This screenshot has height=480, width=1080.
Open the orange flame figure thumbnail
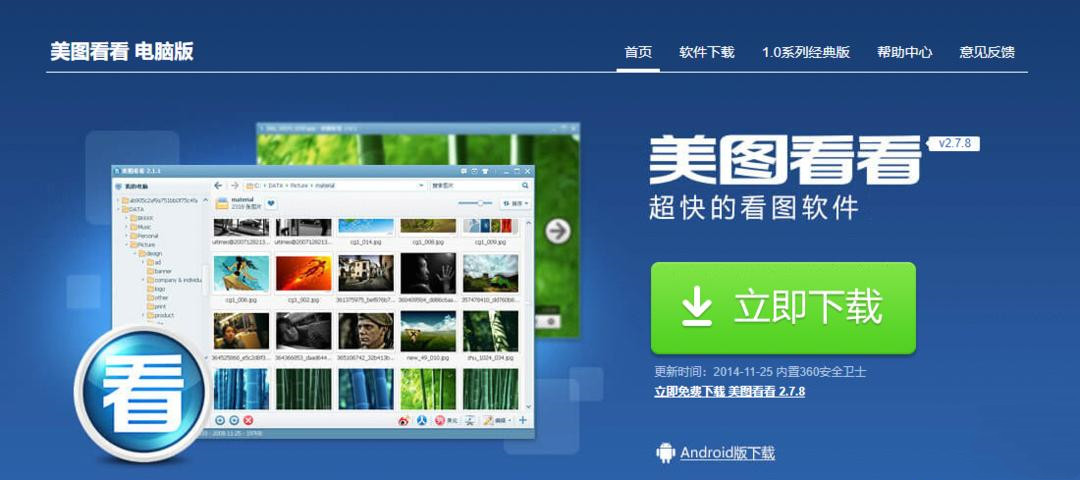pyautogui.click(x=304, y=273)
